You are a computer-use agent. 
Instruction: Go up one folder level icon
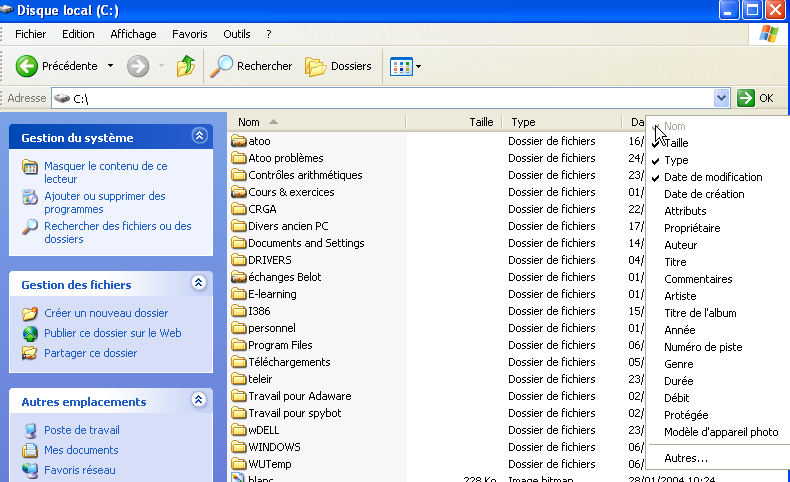click(x=185, y=66)
